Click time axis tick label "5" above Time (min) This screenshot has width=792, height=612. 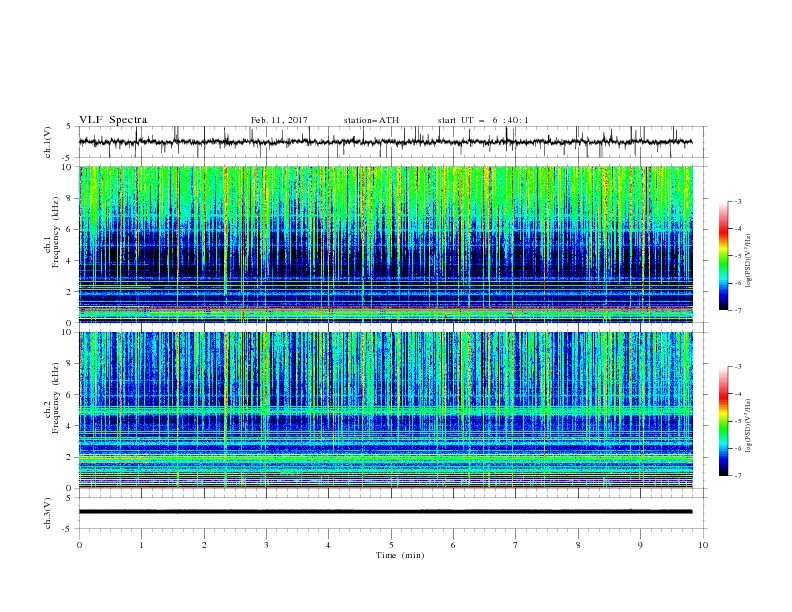coord(391,545)
